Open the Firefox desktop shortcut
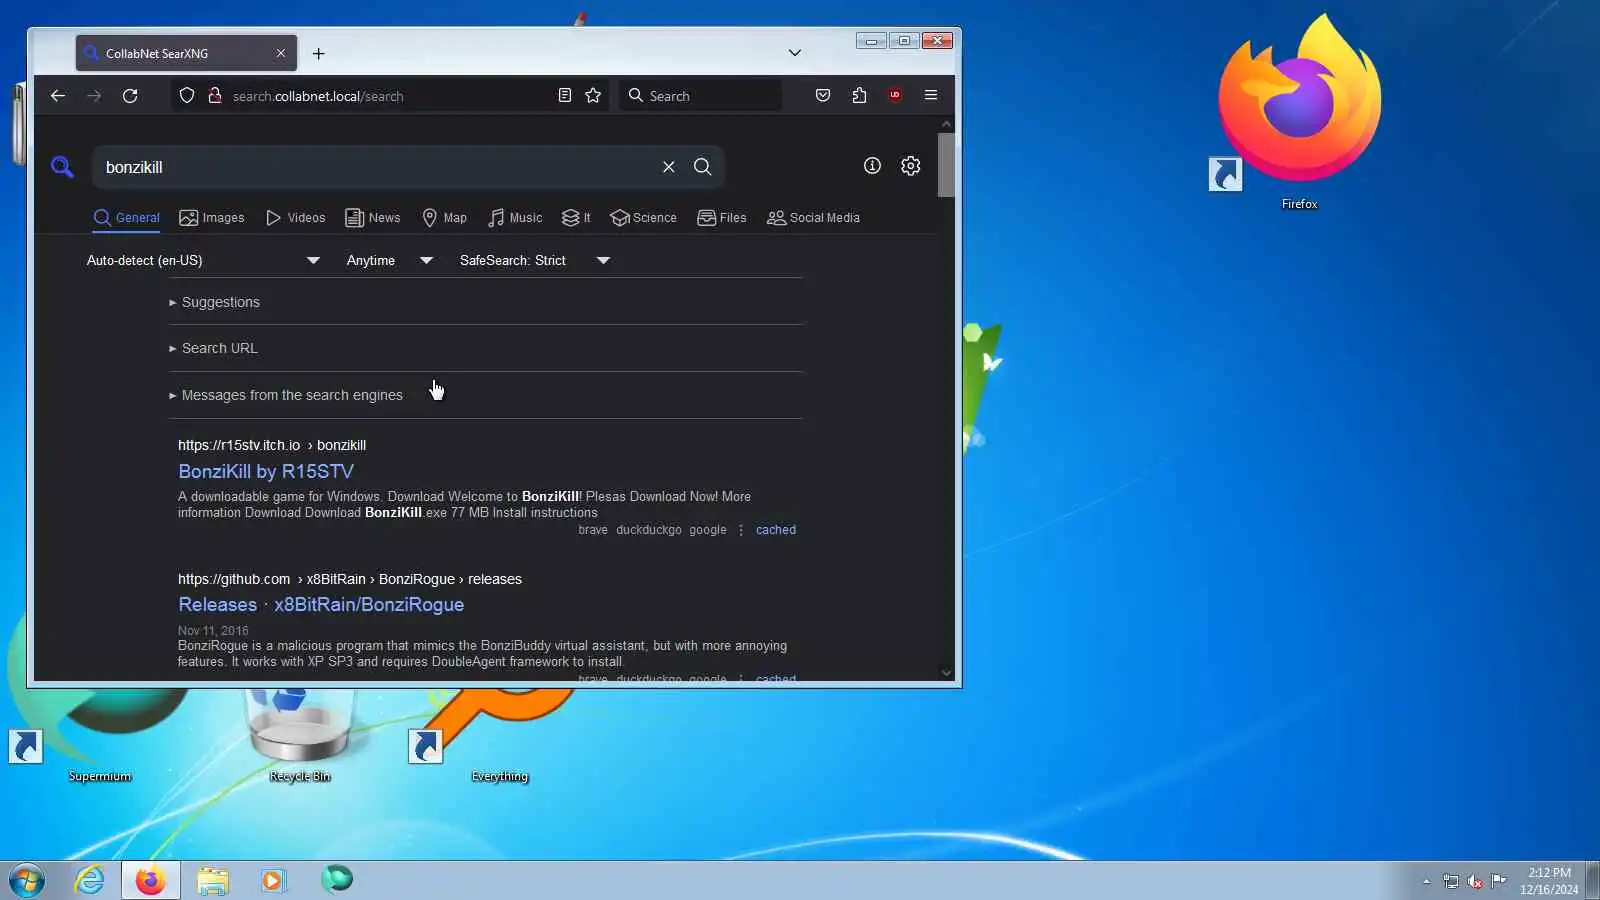Screen dimensions: 1600x900 click(x=1299, y=110)
